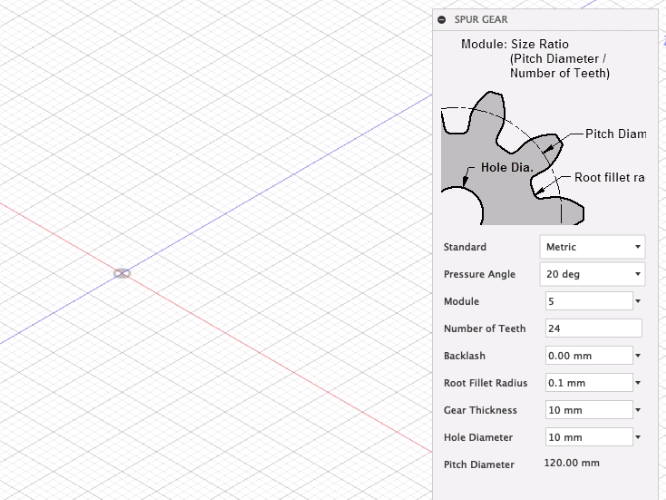Click the Number of Teeth label

tap(485, 328)
